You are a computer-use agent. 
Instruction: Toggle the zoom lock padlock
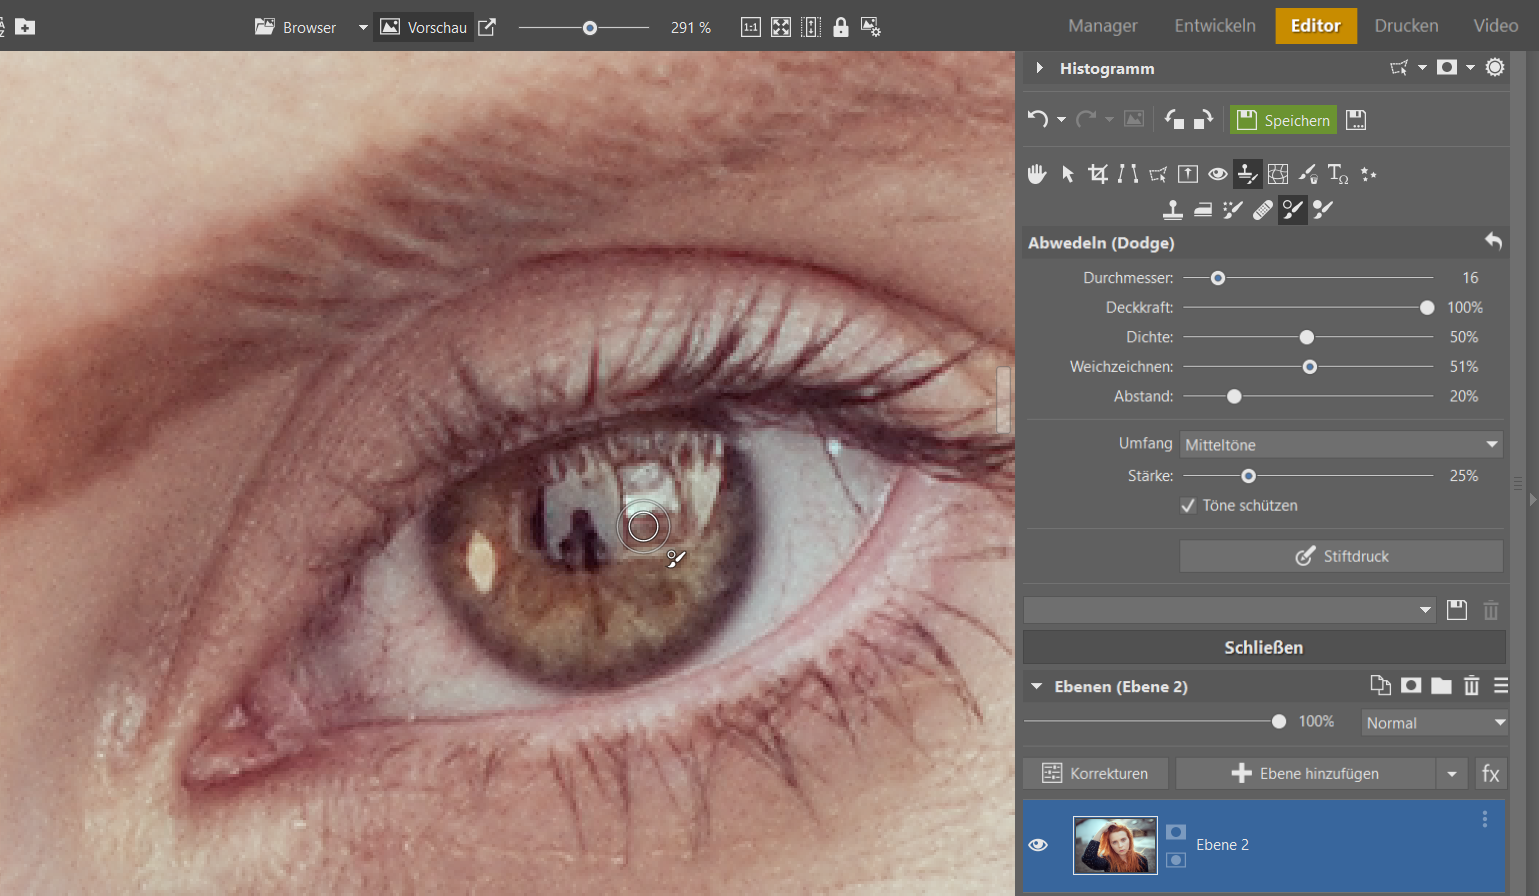[x=841, y=27]
